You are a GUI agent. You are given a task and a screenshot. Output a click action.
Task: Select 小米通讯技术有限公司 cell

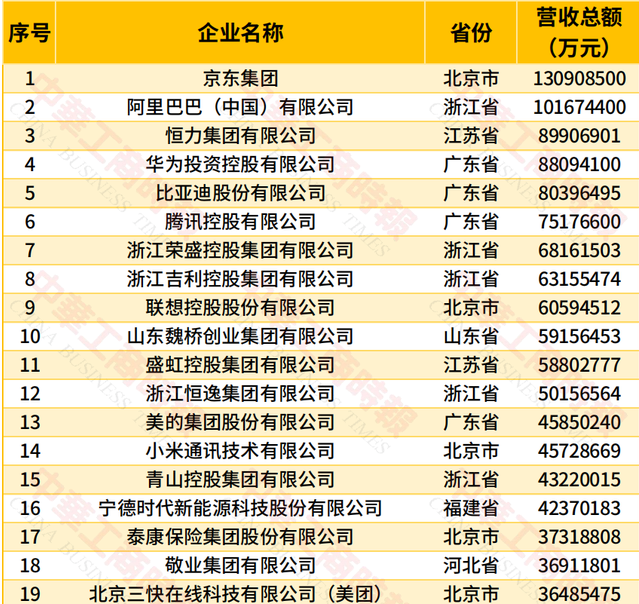[x=240, y=451]
